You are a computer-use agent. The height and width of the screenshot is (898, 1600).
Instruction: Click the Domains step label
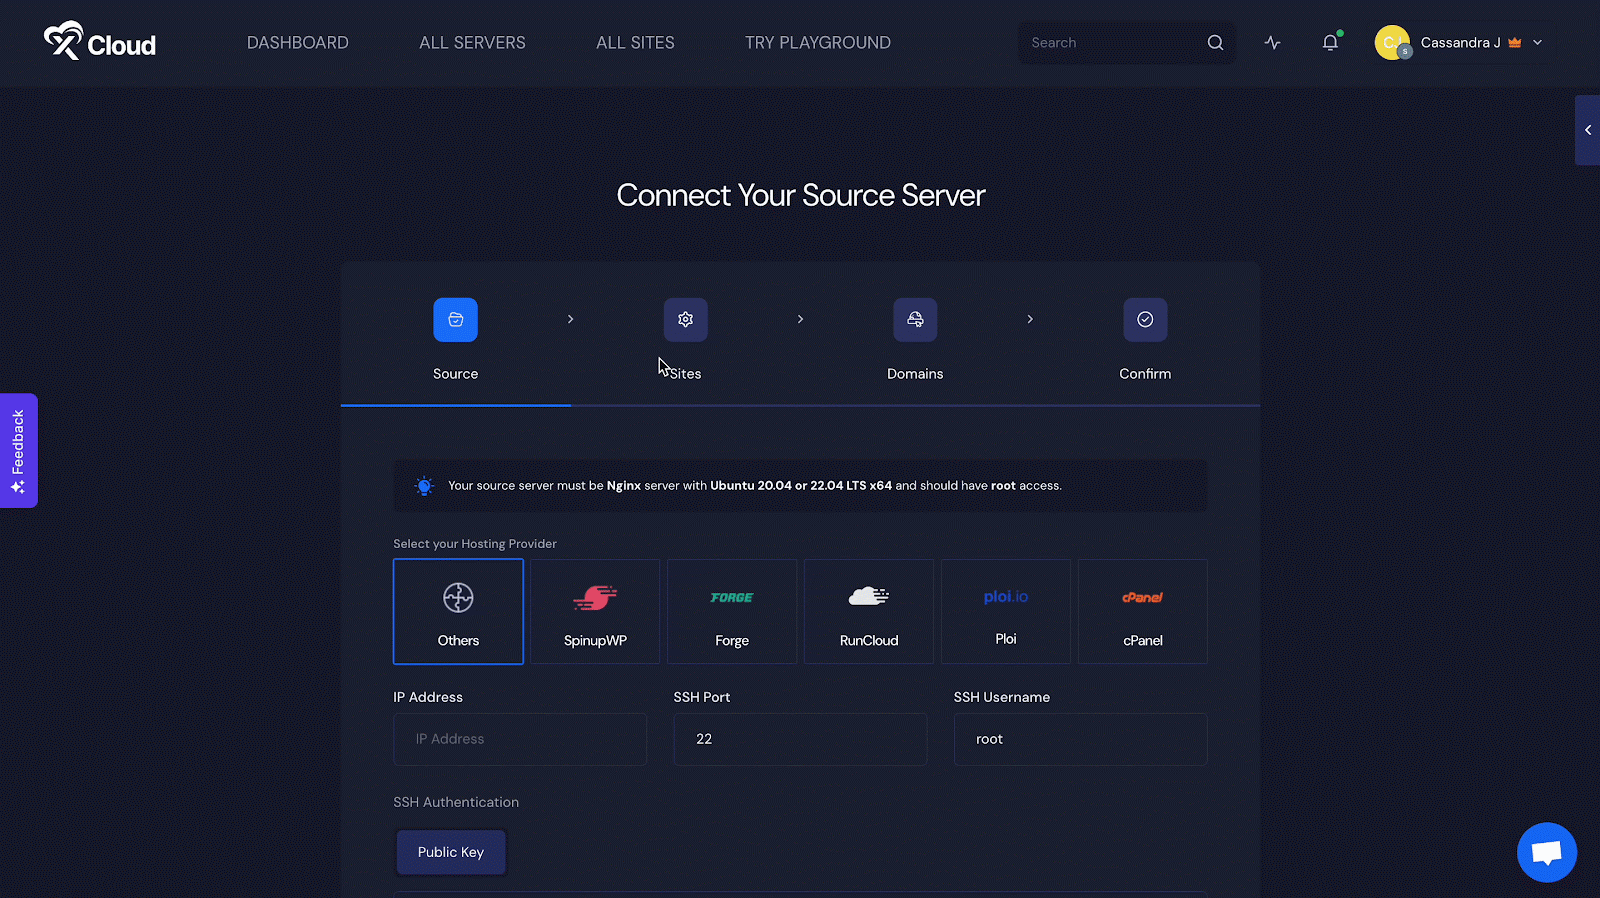coord(915,374)
